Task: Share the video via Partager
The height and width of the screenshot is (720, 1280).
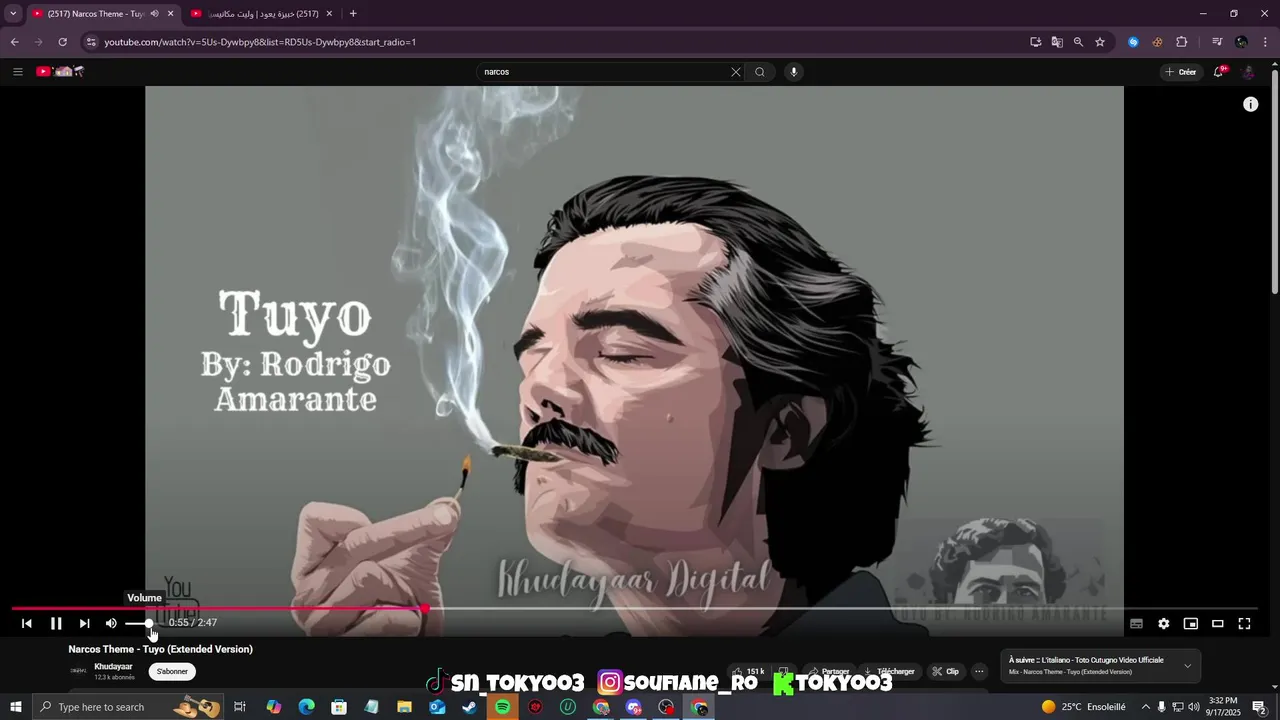Action: [x=829, y=672]
